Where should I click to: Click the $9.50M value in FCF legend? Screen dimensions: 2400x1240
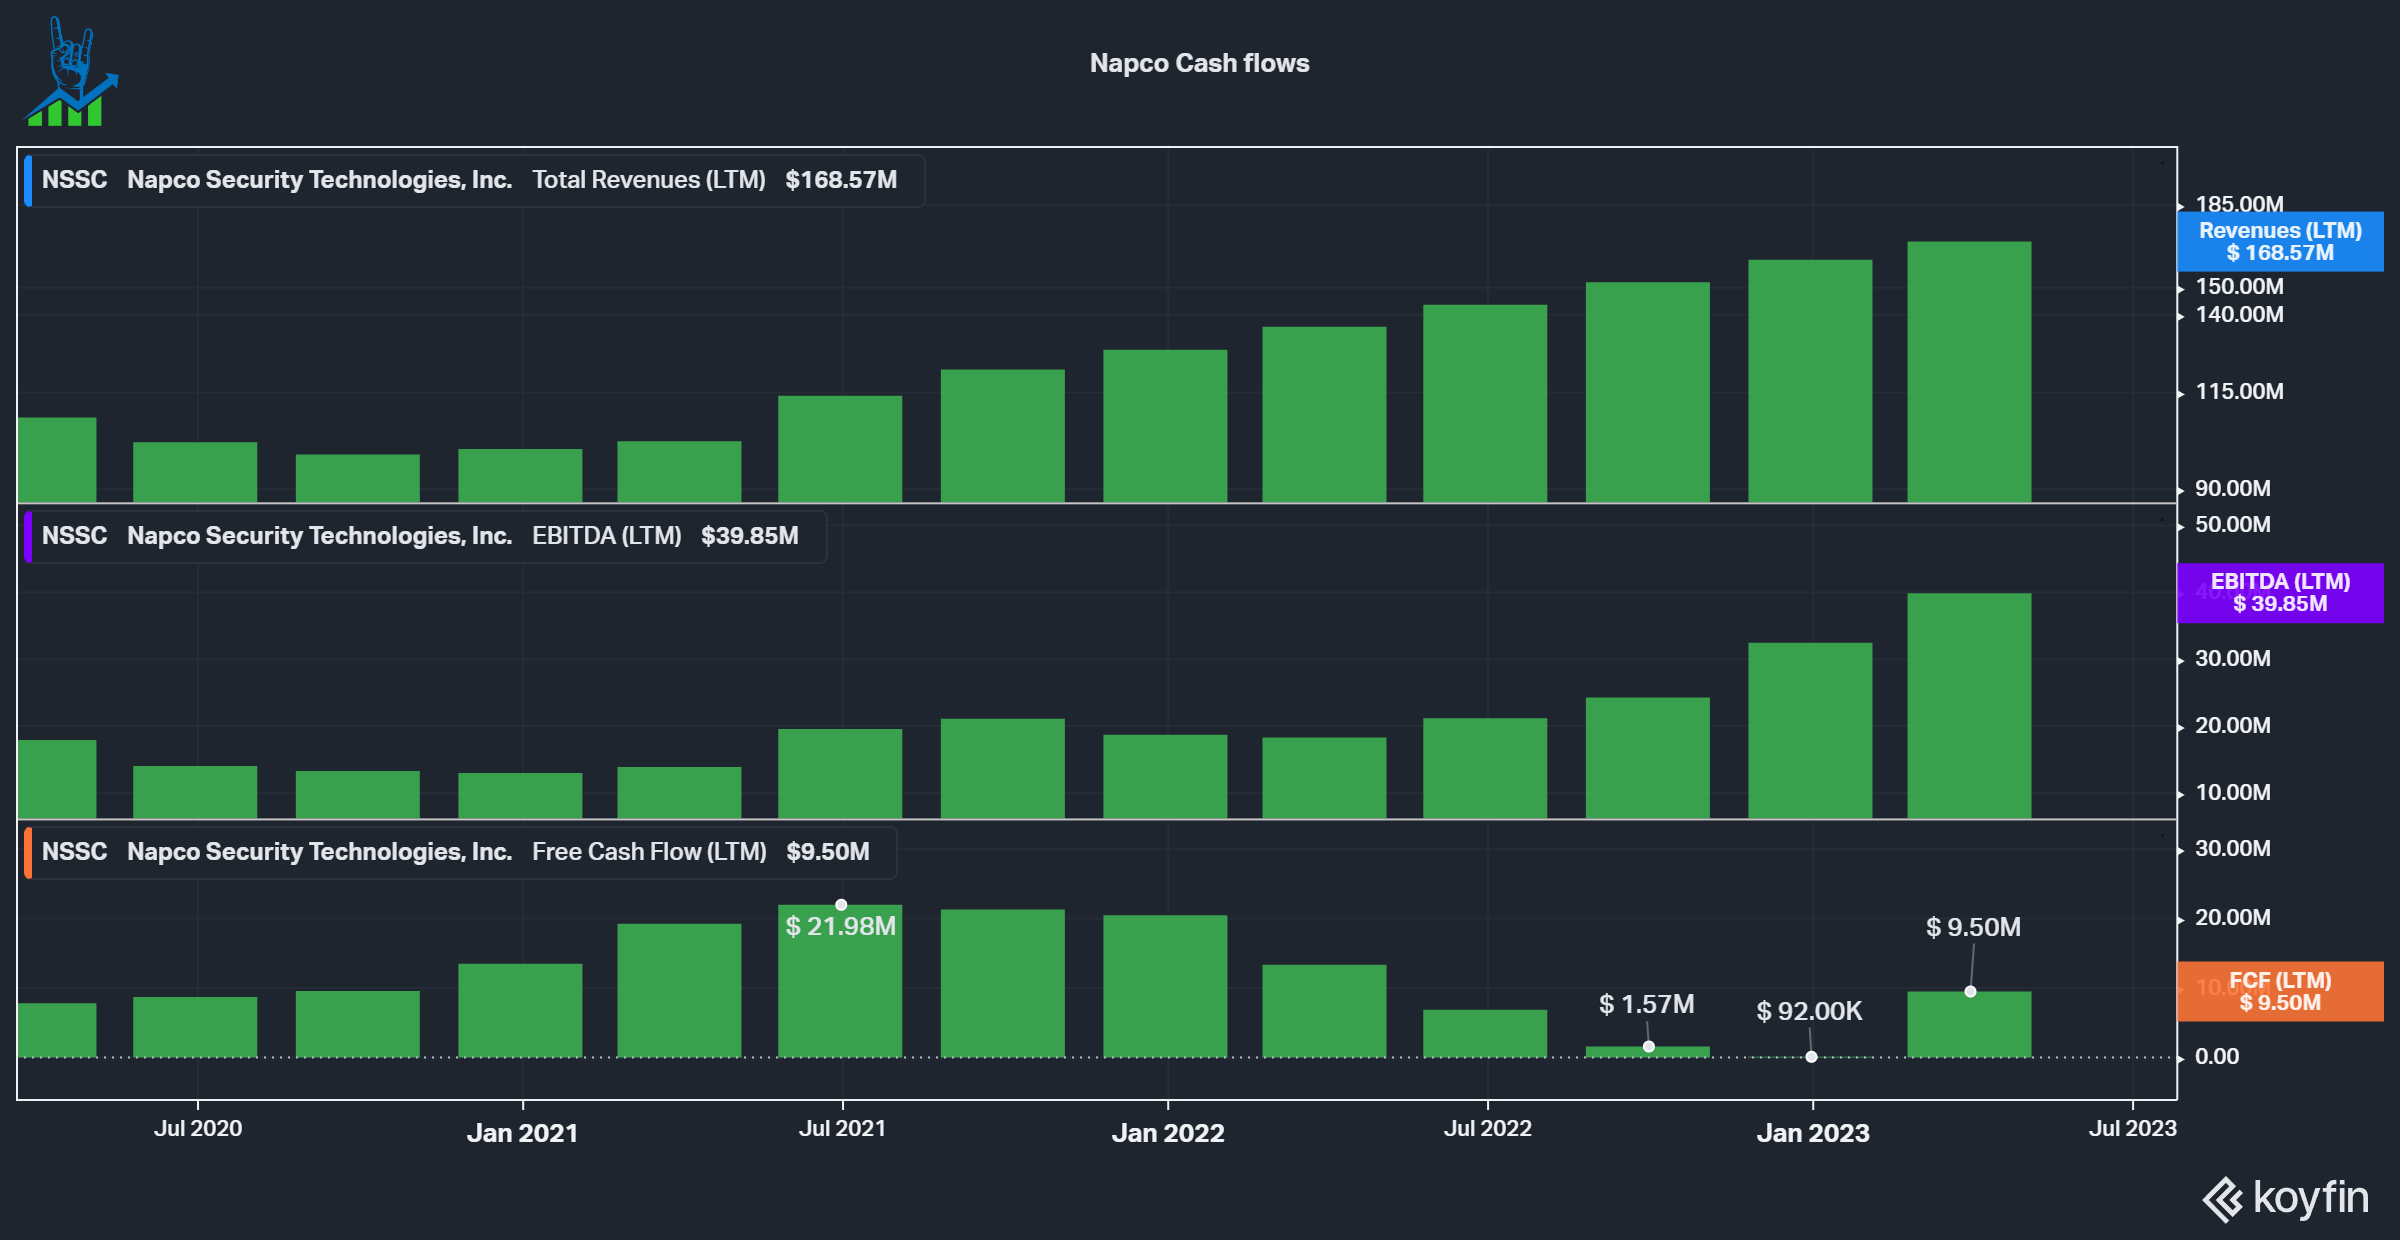[x=828, y=852]
